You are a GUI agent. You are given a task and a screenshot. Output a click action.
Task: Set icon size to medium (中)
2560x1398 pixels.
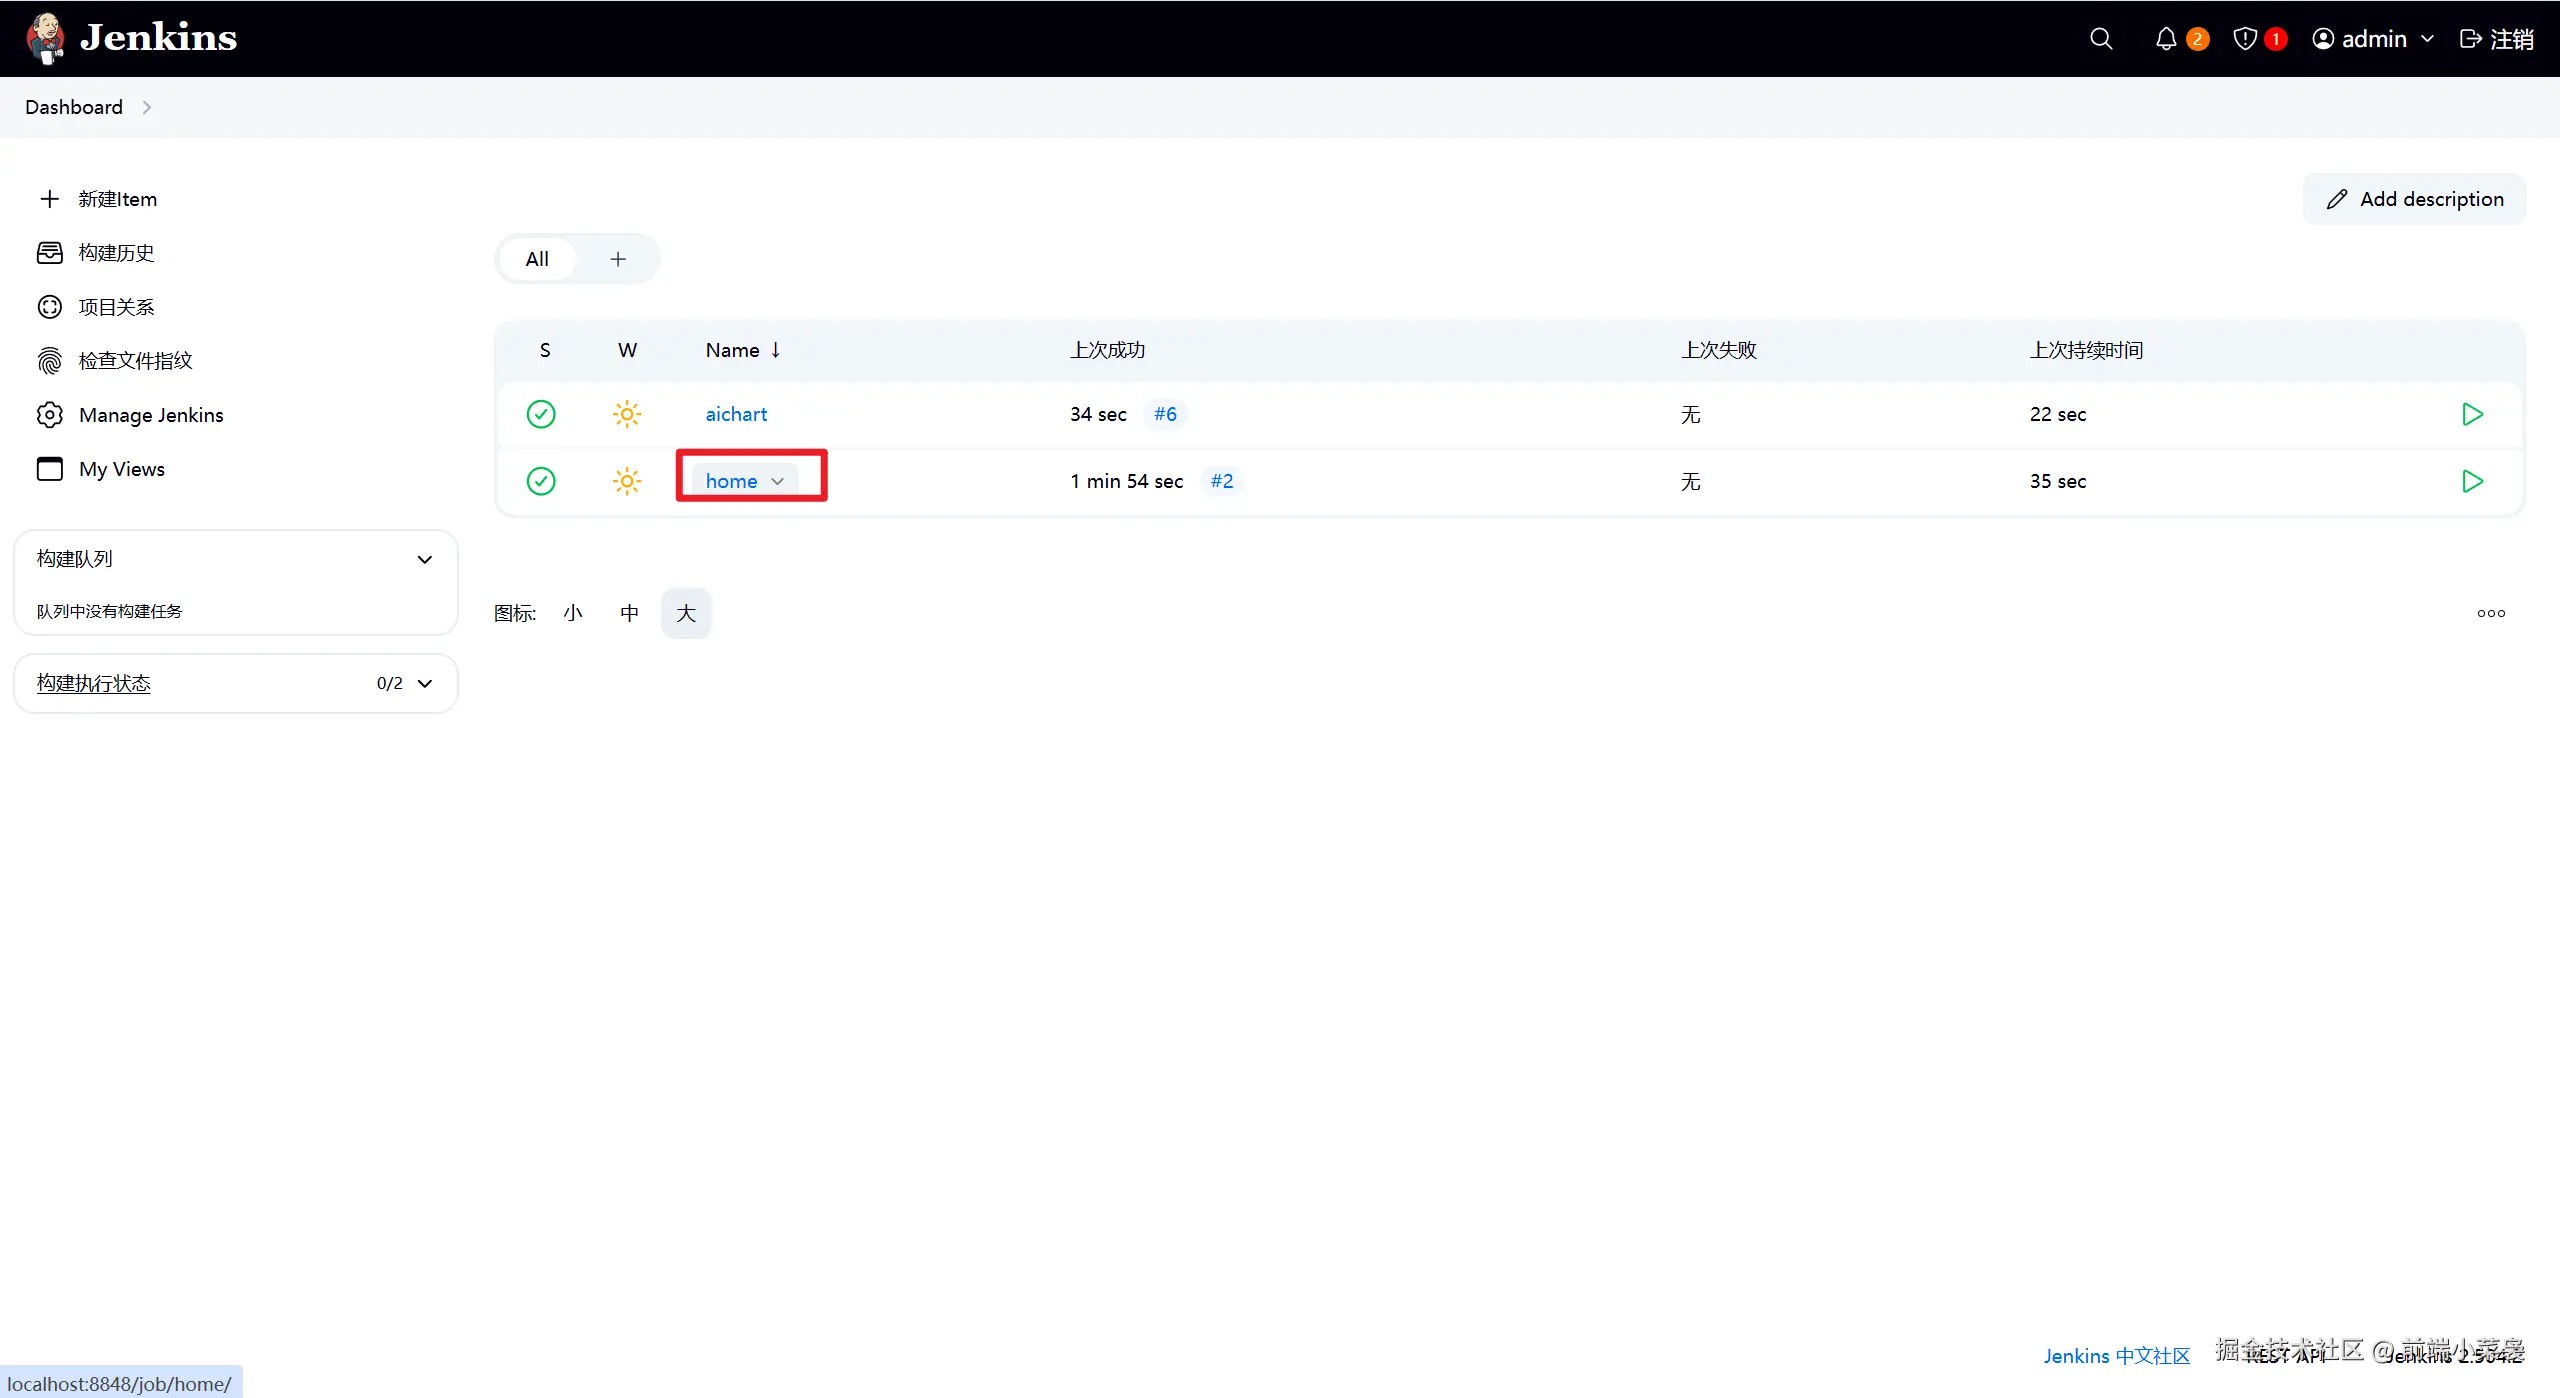[629, 613]
